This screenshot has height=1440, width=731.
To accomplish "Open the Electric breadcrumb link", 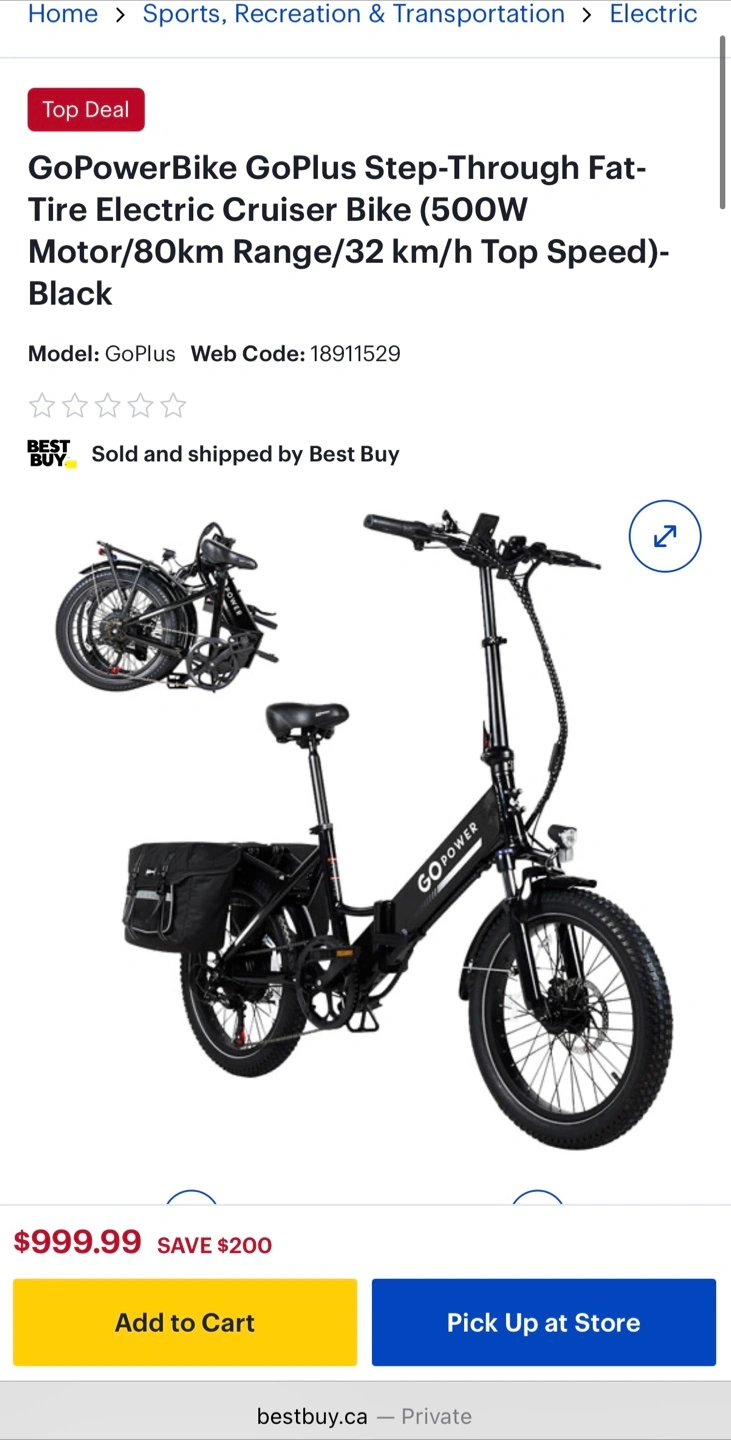I will (654, 14).
